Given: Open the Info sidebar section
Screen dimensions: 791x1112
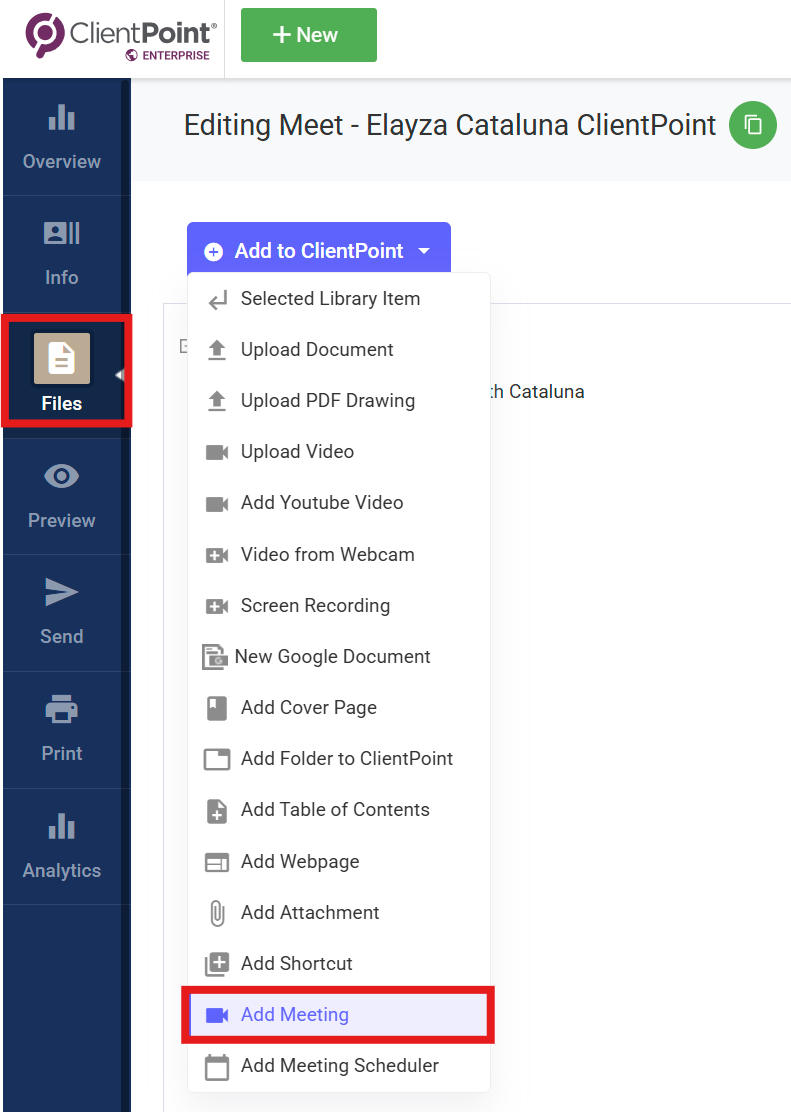Looking at the screenshot, I should pyautogui.click(x=62, y=253).
